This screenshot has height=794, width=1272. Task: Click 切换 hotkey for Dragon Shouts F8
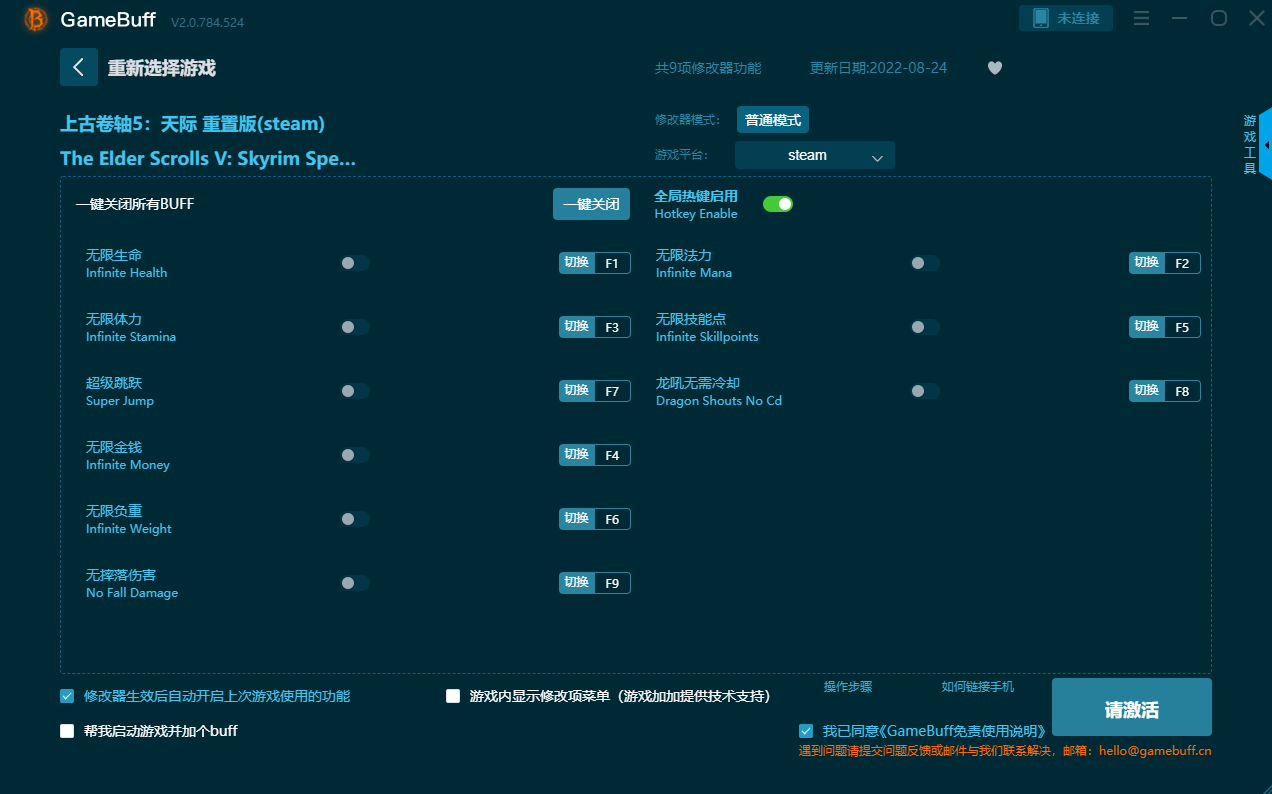1147,391
